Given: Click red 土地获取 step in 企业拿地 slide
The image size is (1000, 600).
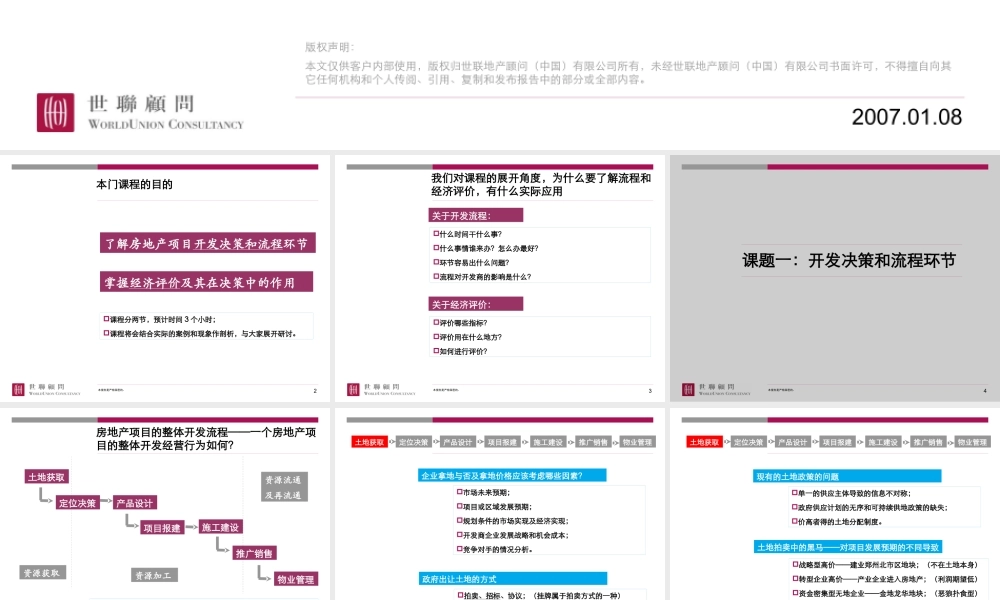Looking at the screenshot, I should 370,442.
